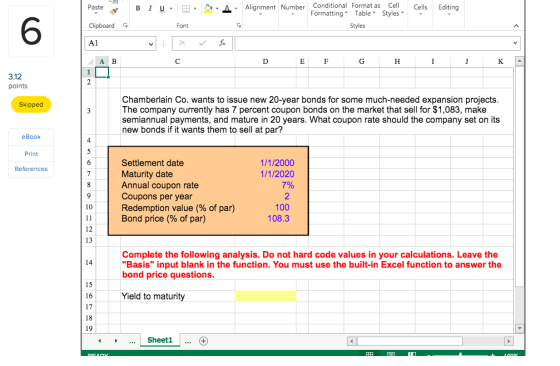The image size is (560, 366).
Task: Switch to Page Layout view
Action: 391,354
